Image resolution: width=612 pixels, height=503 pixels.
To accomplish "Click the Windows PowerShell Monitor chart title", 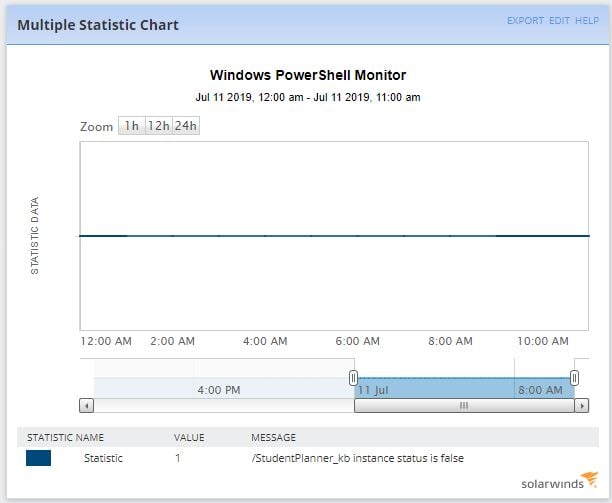I will (308, 75).
